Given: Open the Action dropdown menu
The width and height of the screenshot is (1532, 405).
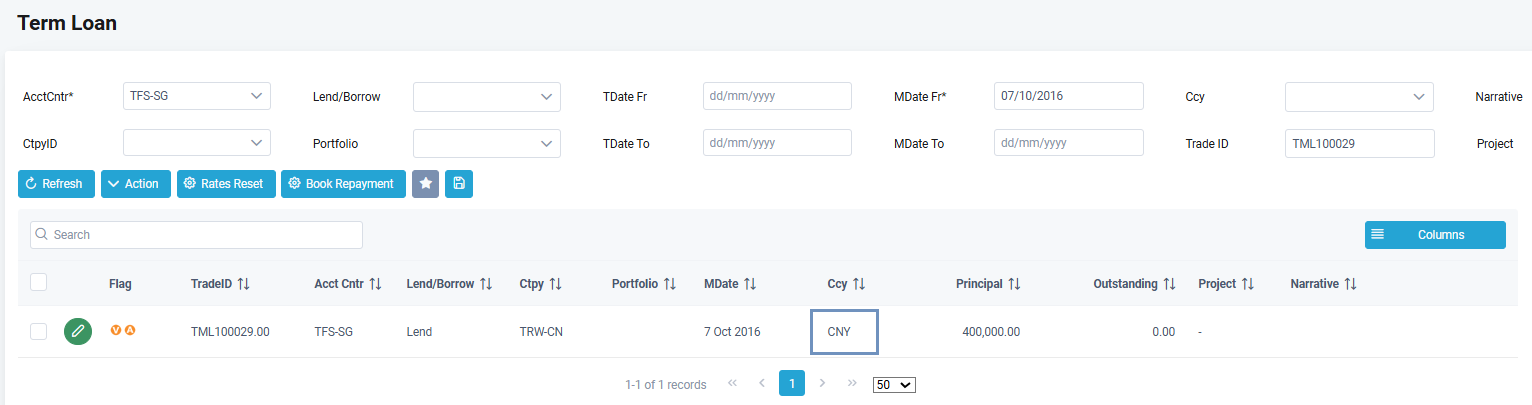Looking at the screenshot, I should point(136,184).
